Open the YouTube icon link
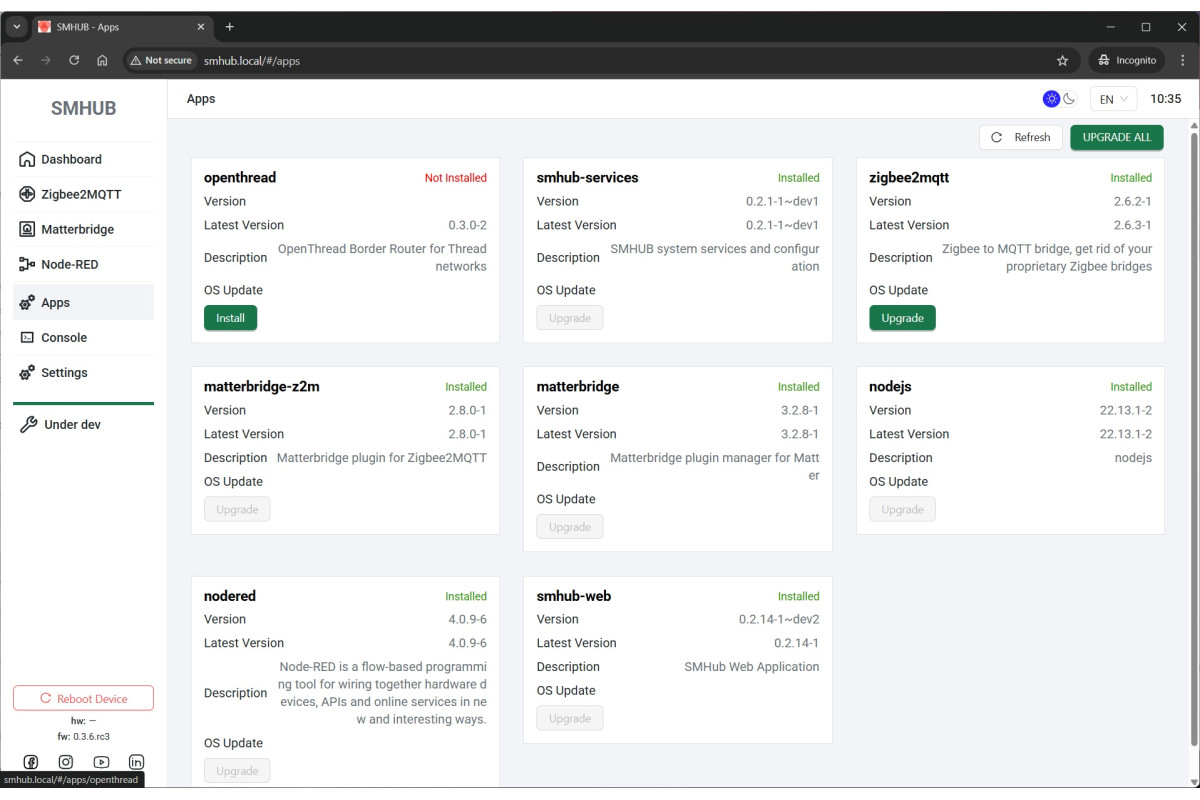Image resolution: width=1200 pixels, height=800 pixels. (101, 762)
